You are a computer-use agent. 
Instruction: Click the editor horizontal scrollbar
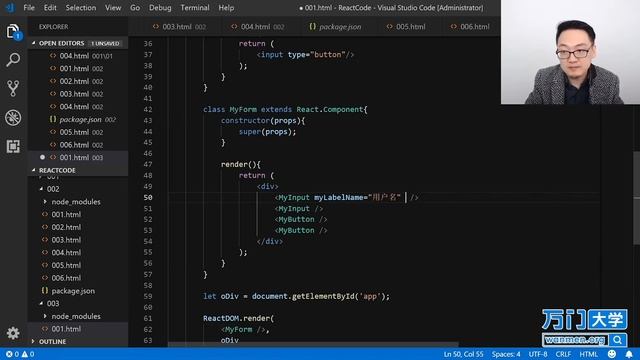point(313,344)
